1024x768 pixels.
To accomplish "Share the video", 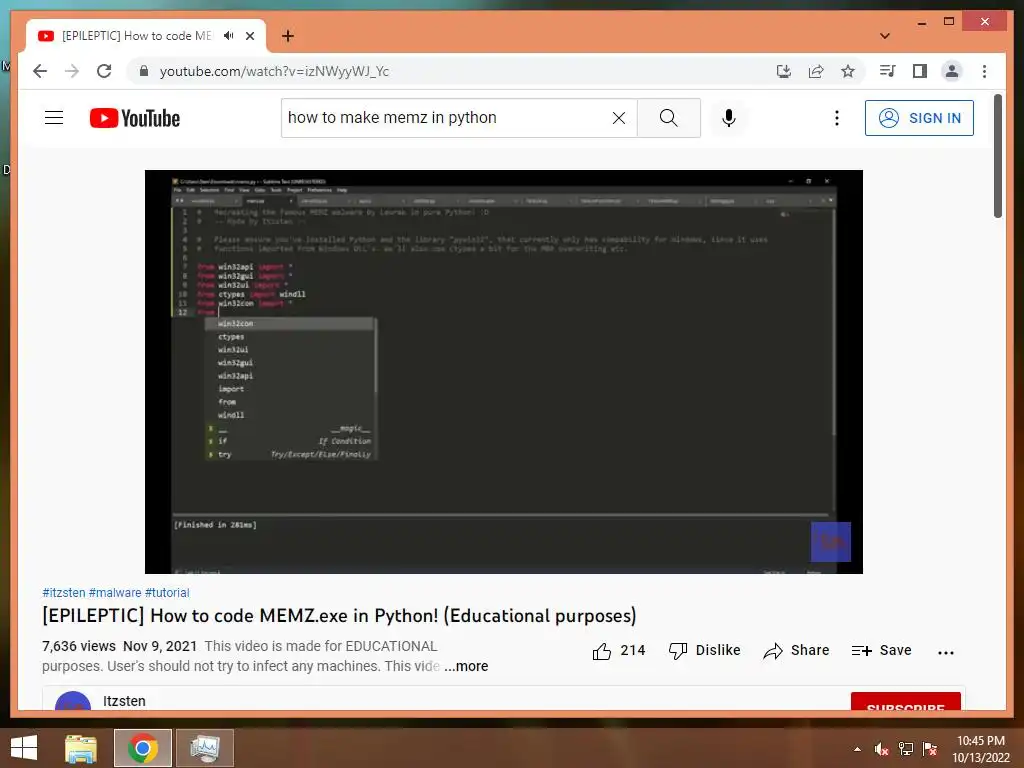I will pos(796,650).
